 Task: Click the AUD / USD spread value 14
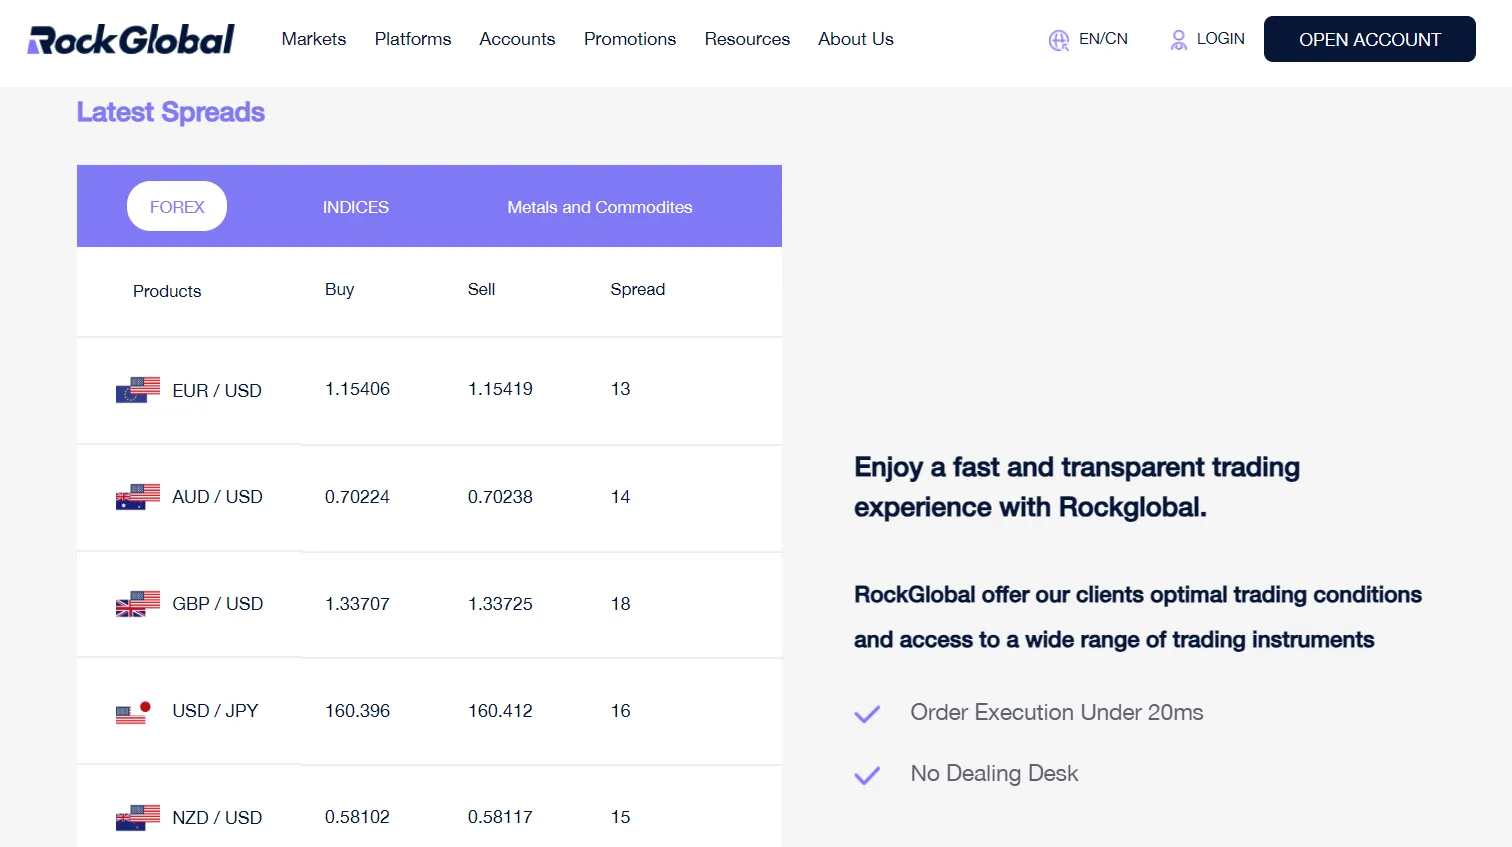coord(621,497)
